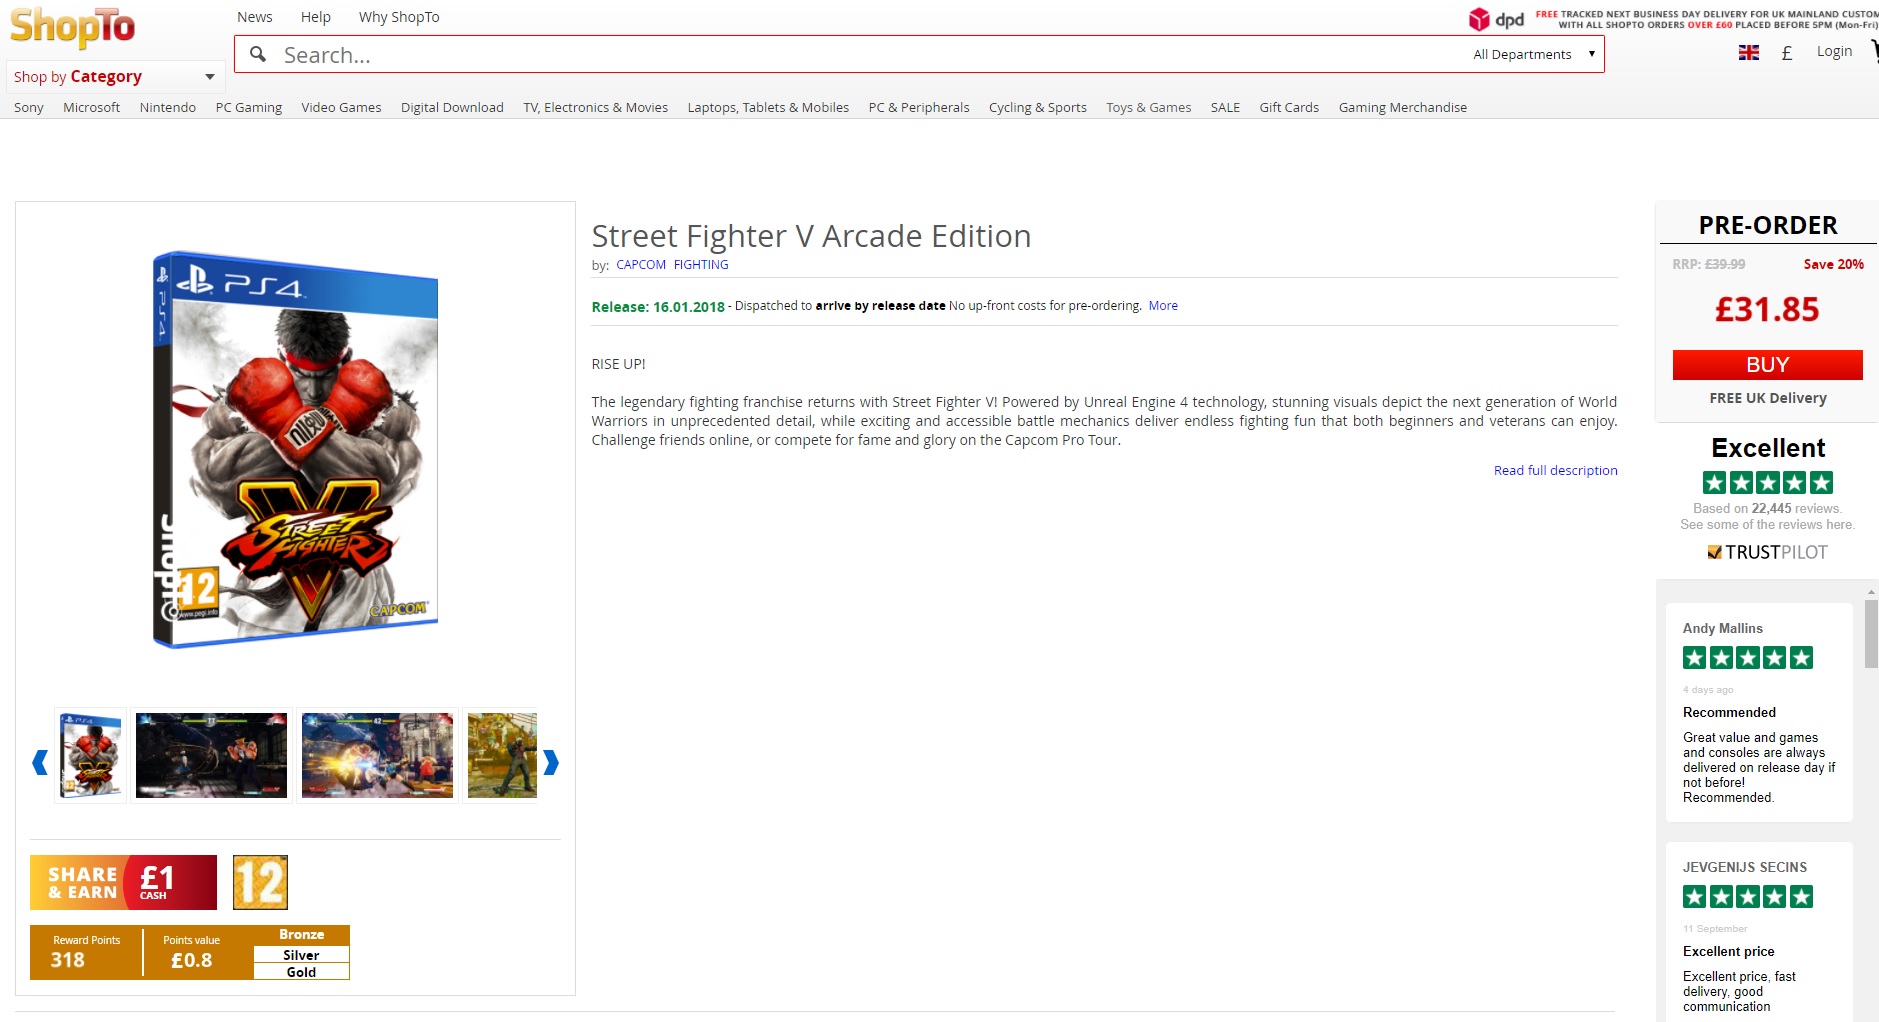This screenshot has width=1879, height=1022.
Task: Click the RRP: £39.99 text
Action: (x=1709, y=264)
